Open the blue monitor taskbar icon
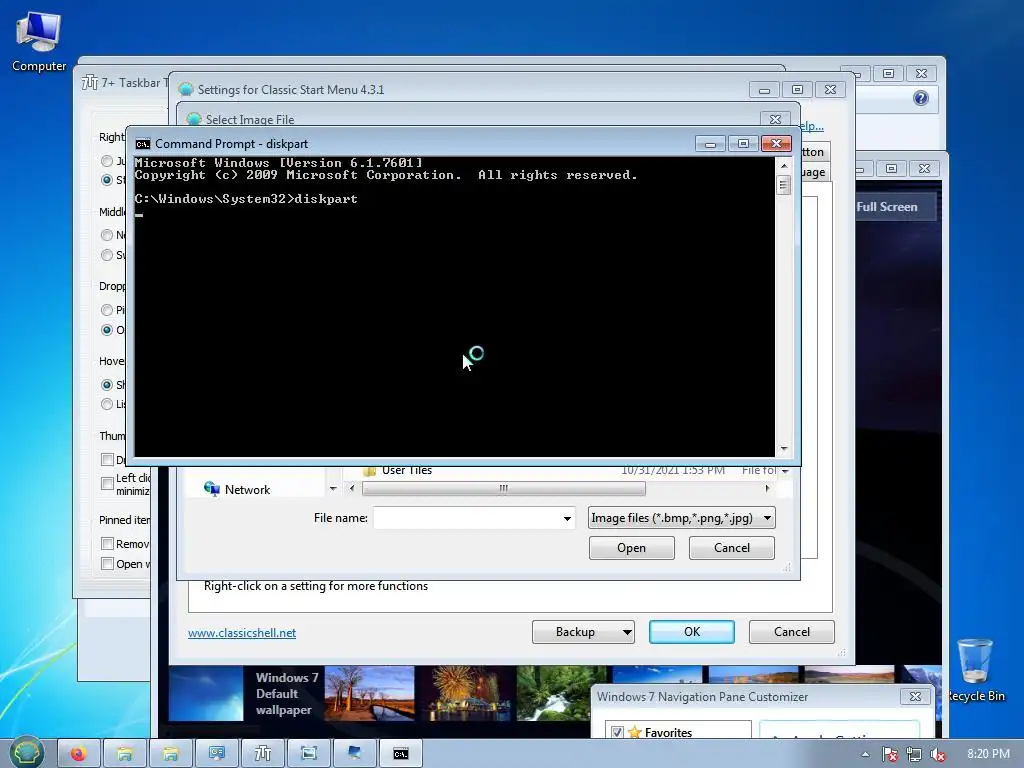This screenshot has width=1024, height=768. click(x=355, y=754)
